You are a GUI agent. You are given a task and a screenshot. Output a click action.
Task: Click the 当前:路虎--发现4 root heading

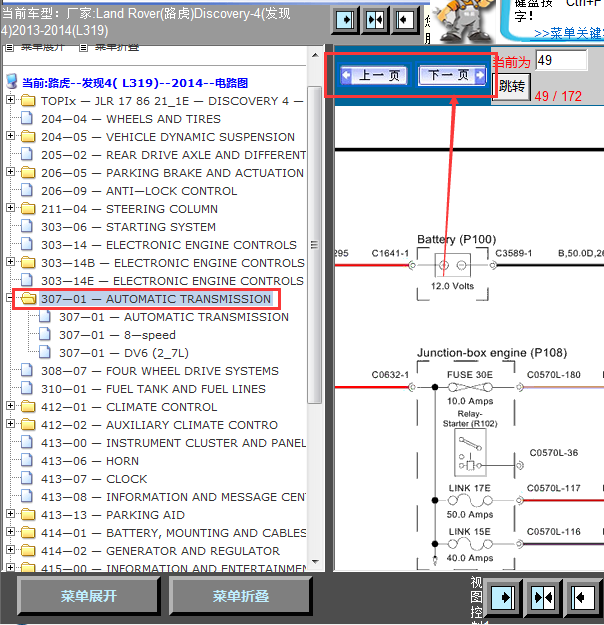pyautogui.click(x=135, y=83)
